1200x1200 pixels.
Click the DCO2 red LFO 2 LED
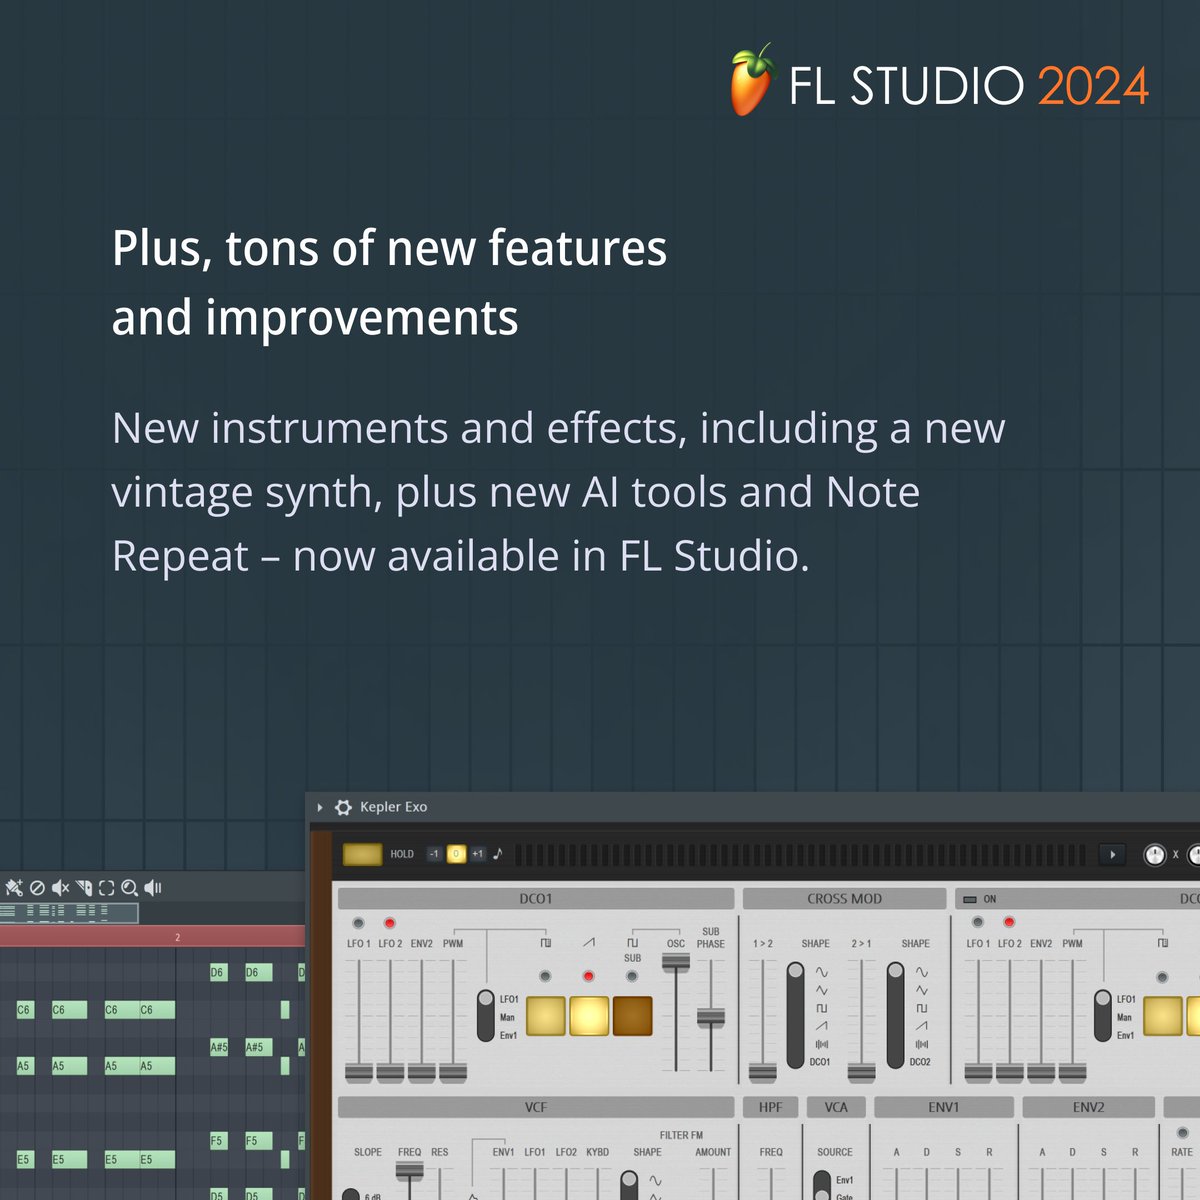(1009, 922)
